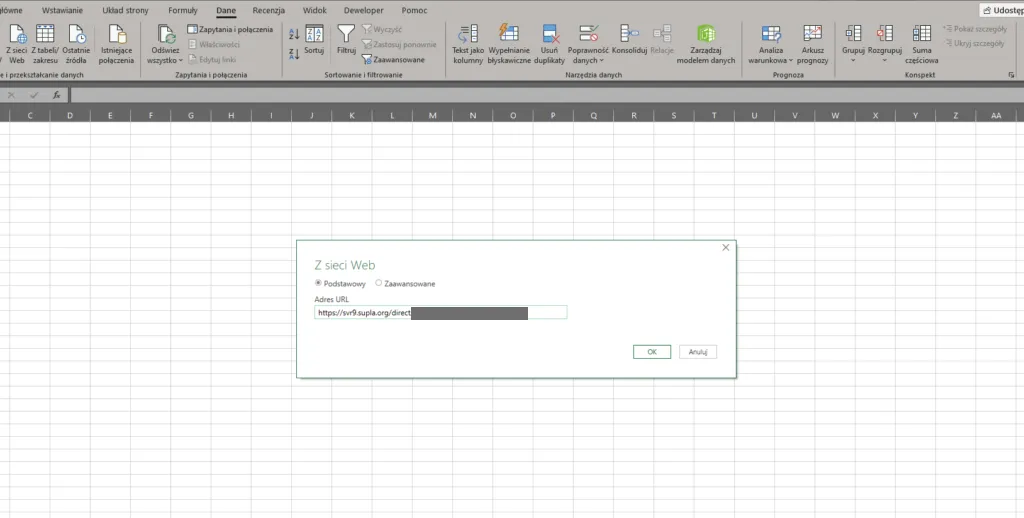Click Właściwości in the ribbon
The height and width of the screenshot is (518, 1024).
(x=214, y=44)
